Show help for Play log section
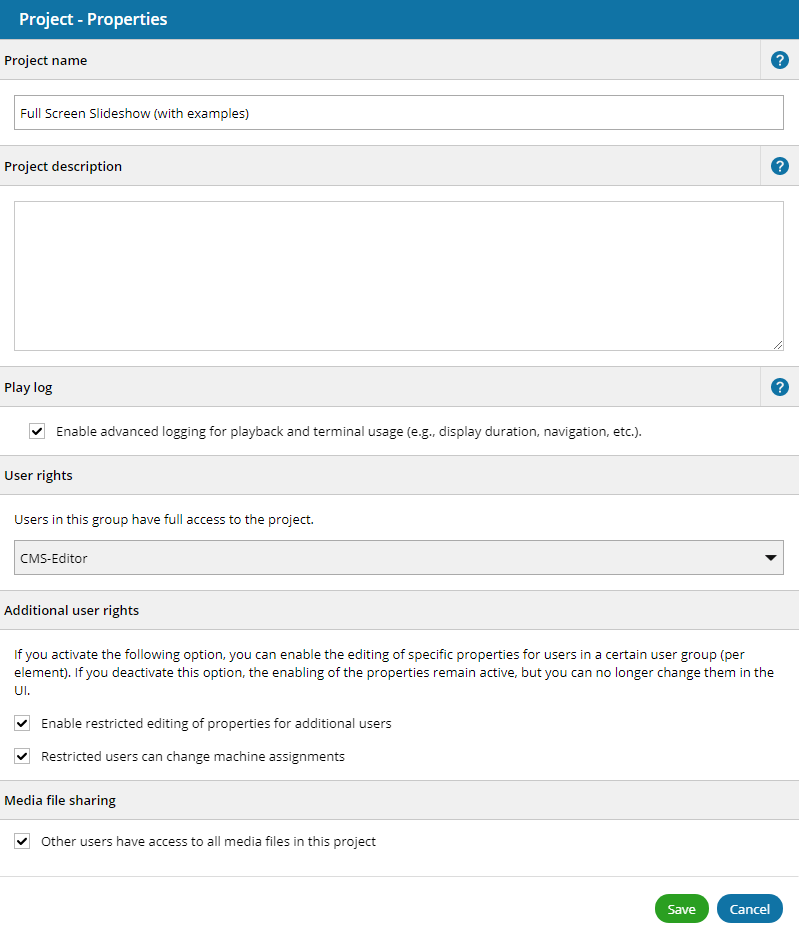This screenshot has height=939, width=799. 780,387
